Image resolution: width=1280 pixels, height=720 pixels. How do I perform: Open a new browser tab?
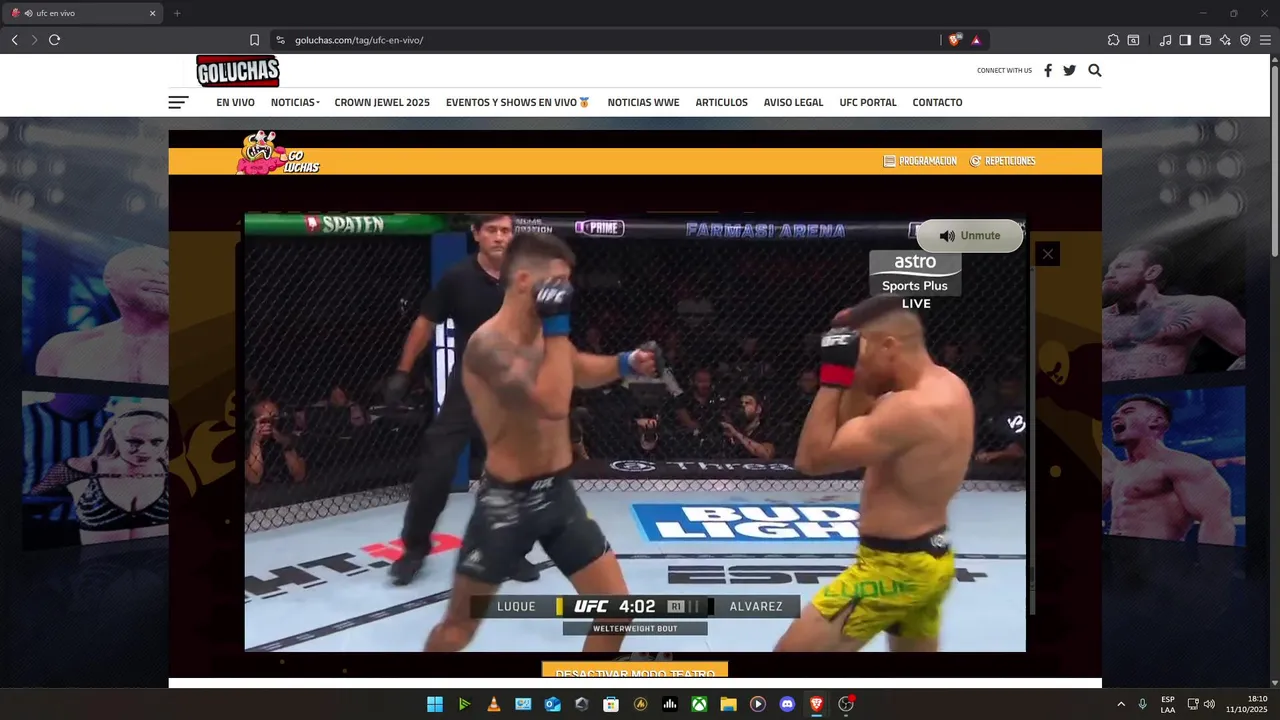[177, 13]
